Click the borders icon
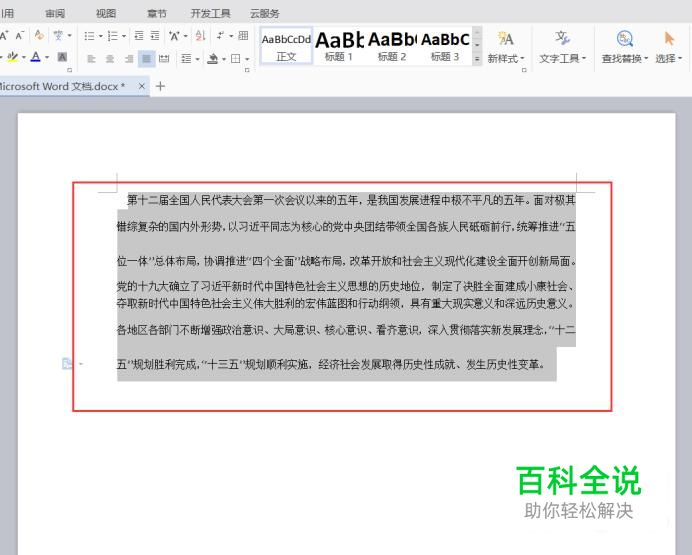This screenshot has height=555, width=692. pos(236,58)
